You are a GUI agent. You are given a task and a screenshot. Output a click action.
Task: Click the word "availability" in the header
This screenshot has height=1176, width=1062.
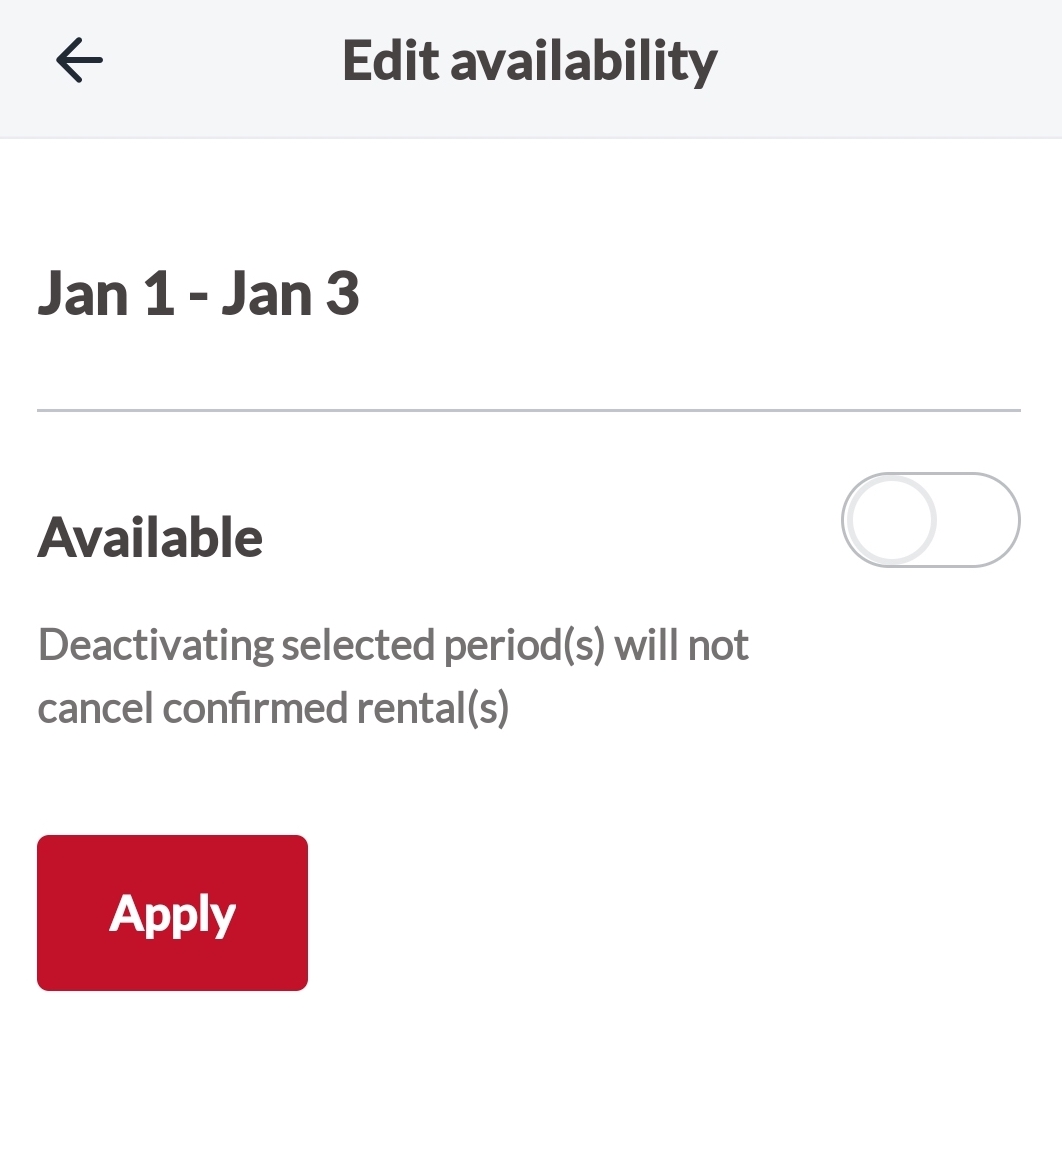pyautogui.click(x=584, y=61)
